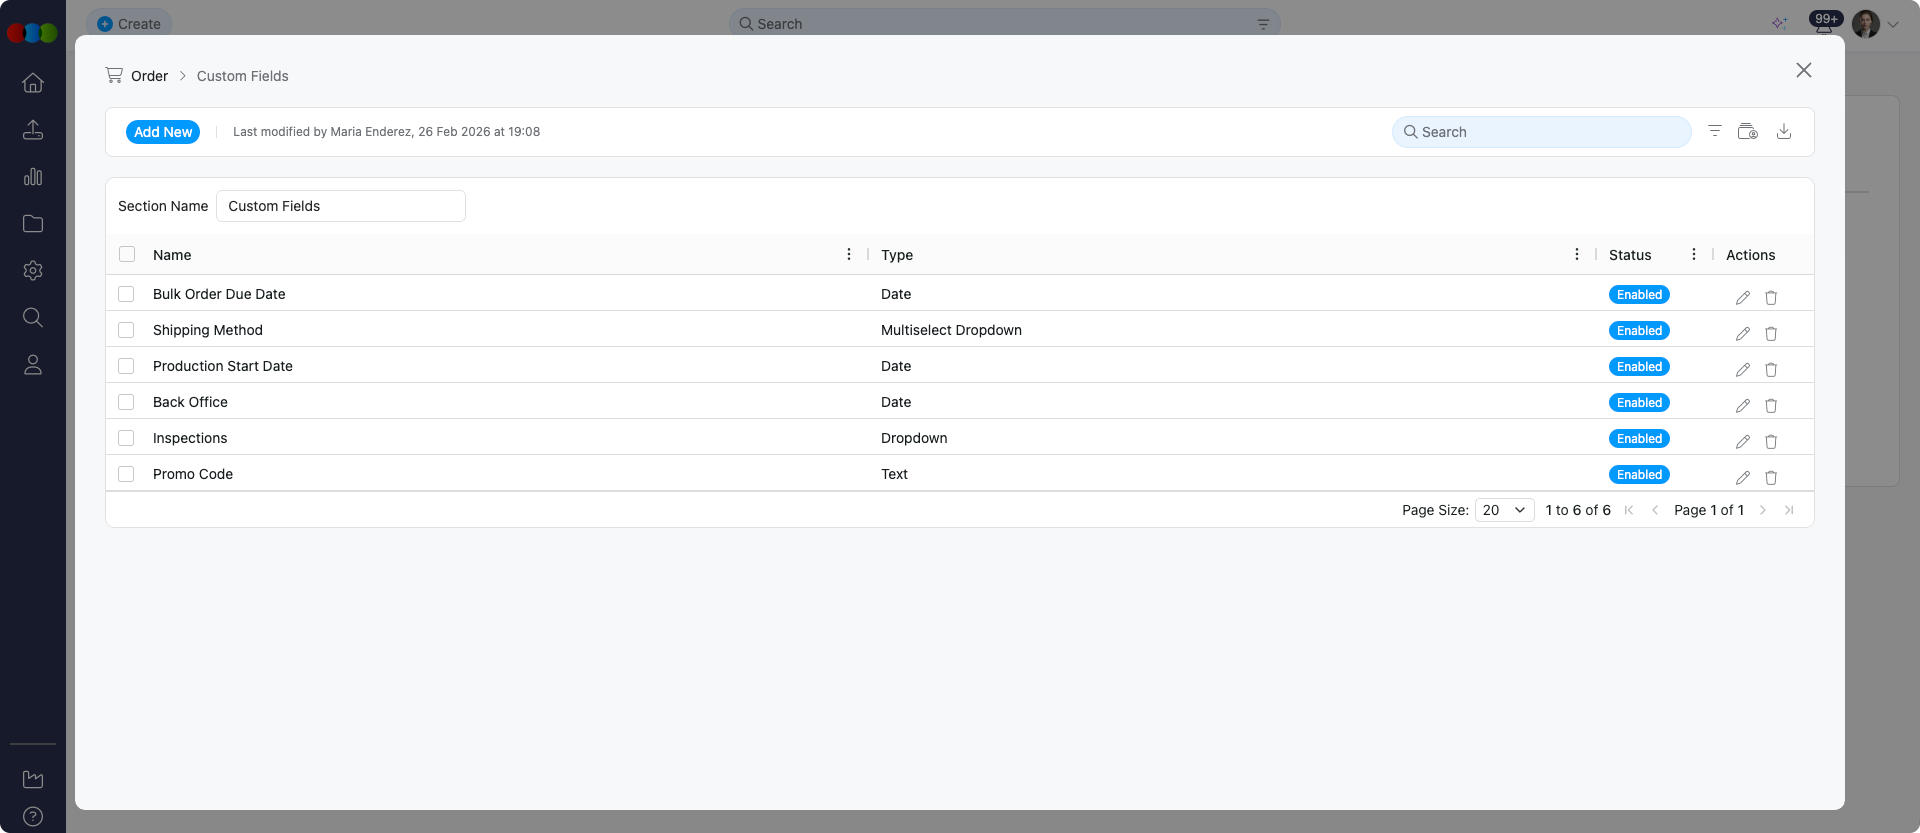Click the cart icon in breadcrumb
Image resolution: width=1920 pixels, height=833 pixels.
(114, 75)
